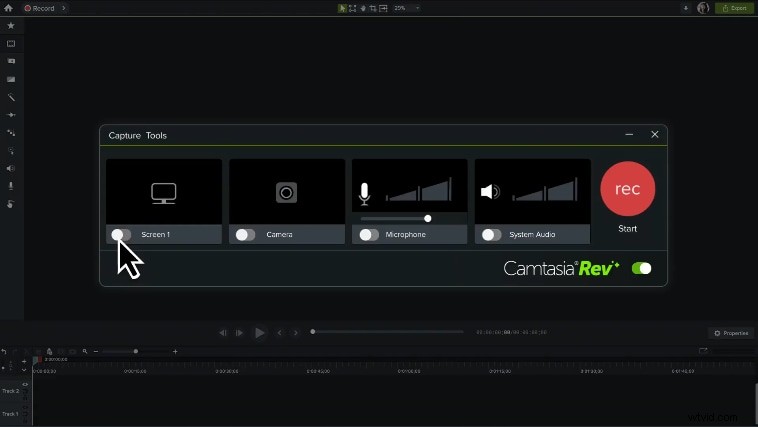Click the webcam icon in the Camera panel
The image size is (758, 427).
pyautogui.click(x=286, y=192)
